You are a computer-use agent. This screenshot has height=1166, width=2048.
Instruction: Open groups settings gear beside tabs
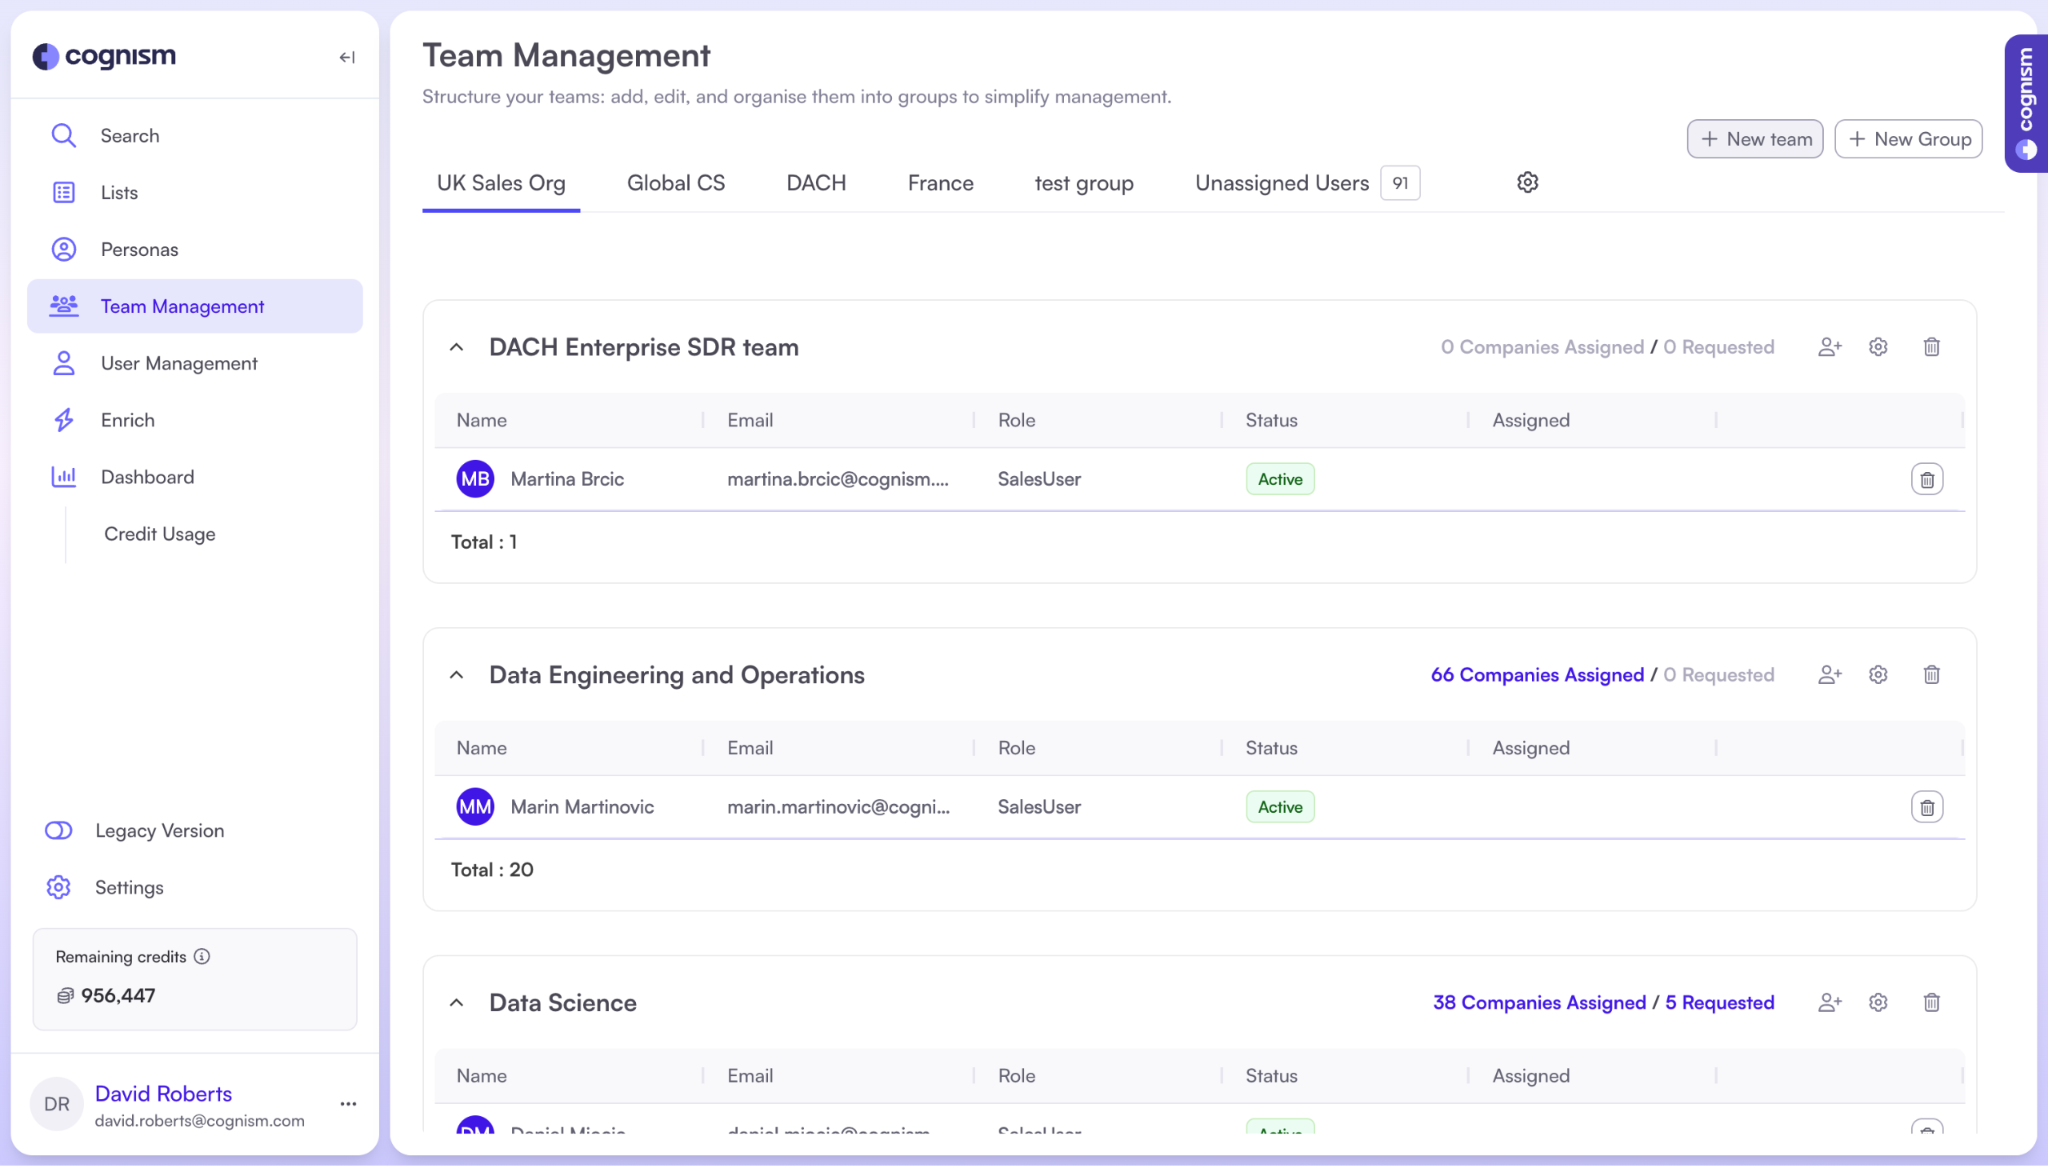click(1527, 183)
